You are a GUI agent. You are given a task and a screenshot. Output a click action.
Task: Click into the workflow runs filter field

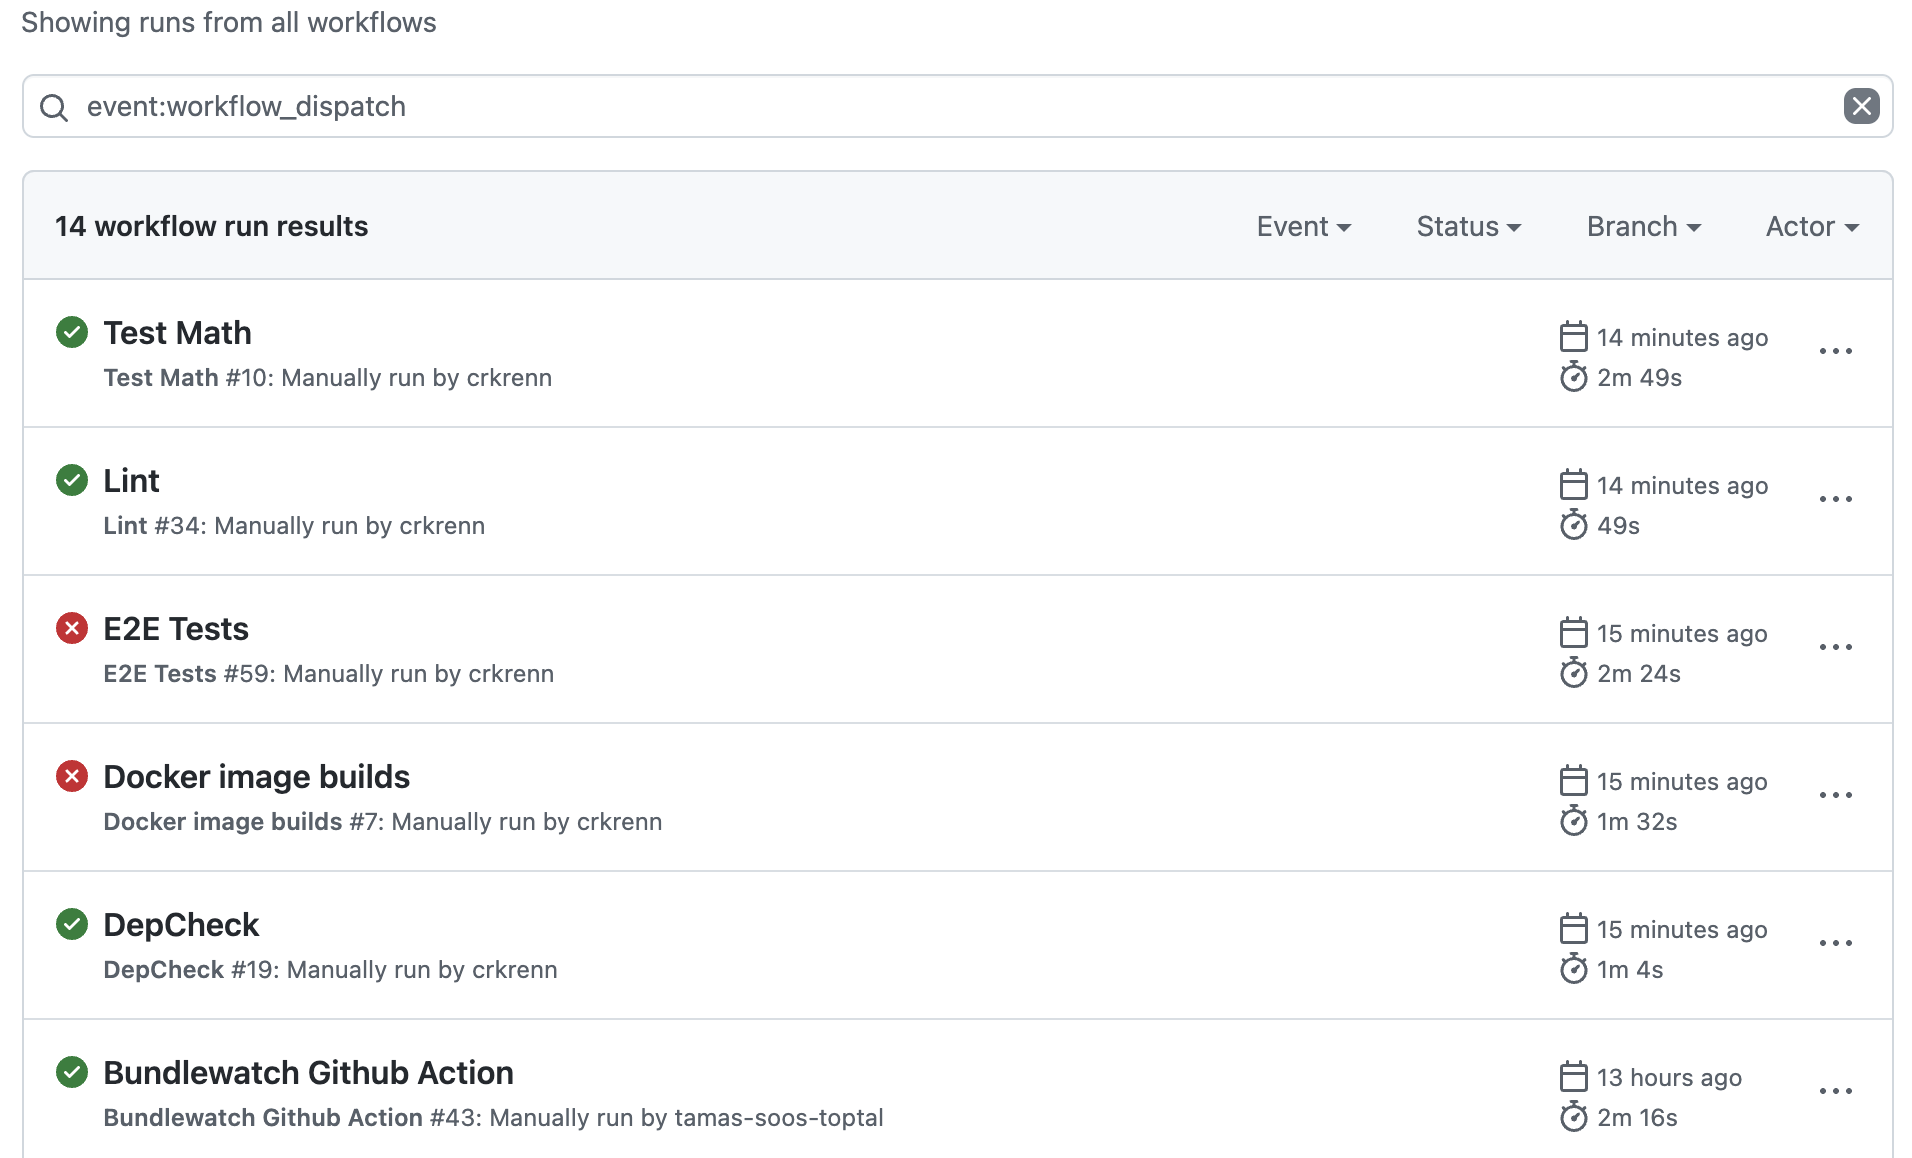[x=958, y=106]
